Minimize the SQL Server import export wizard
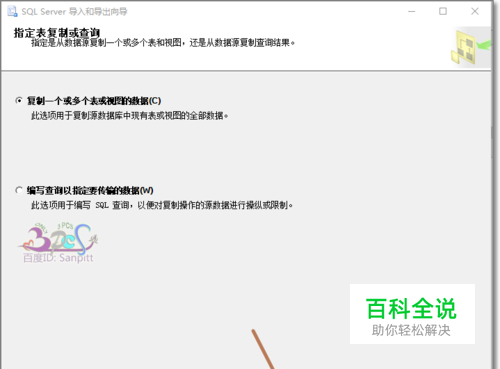The image size is (500, 369). [412, 11]
